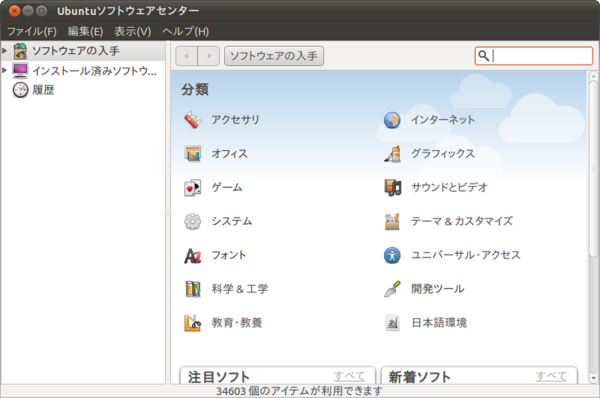Image resolution: width=600 pixels, height=398 pixels.
Task: Open the フォント letter icon
Action: pyautogui.click(x=192, y=255)
